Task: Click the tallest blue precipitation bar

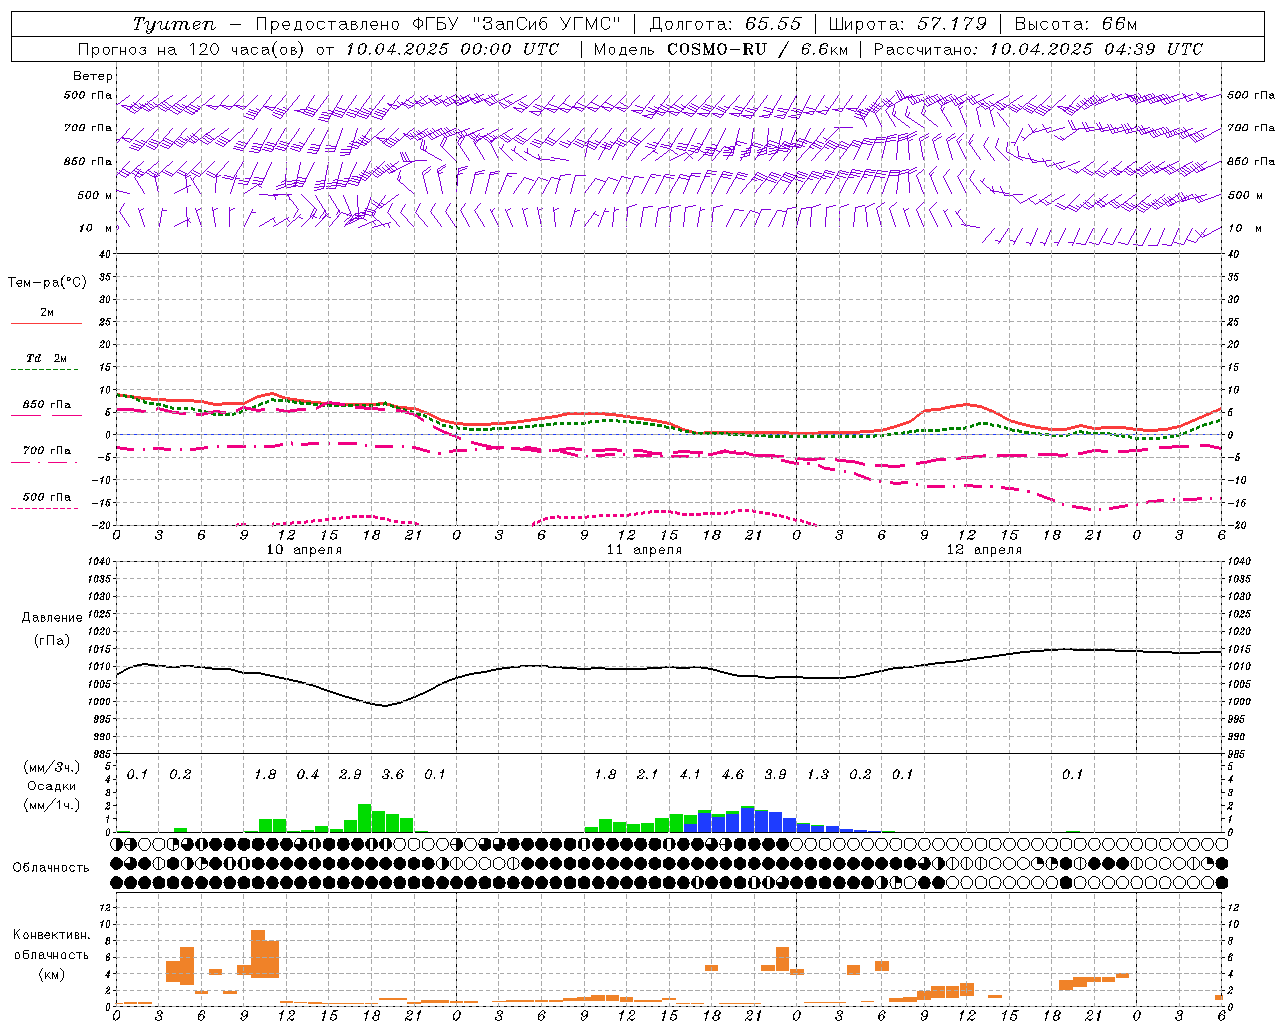Action: click(x=747, y=819)
